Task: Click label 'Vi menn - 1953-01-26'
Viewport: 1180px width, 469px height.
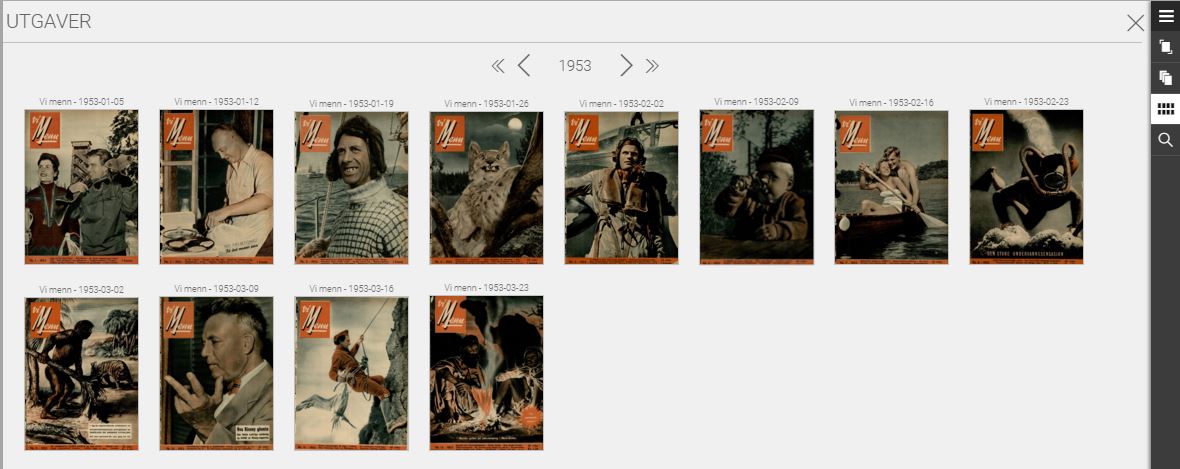Action: point(486,104)
